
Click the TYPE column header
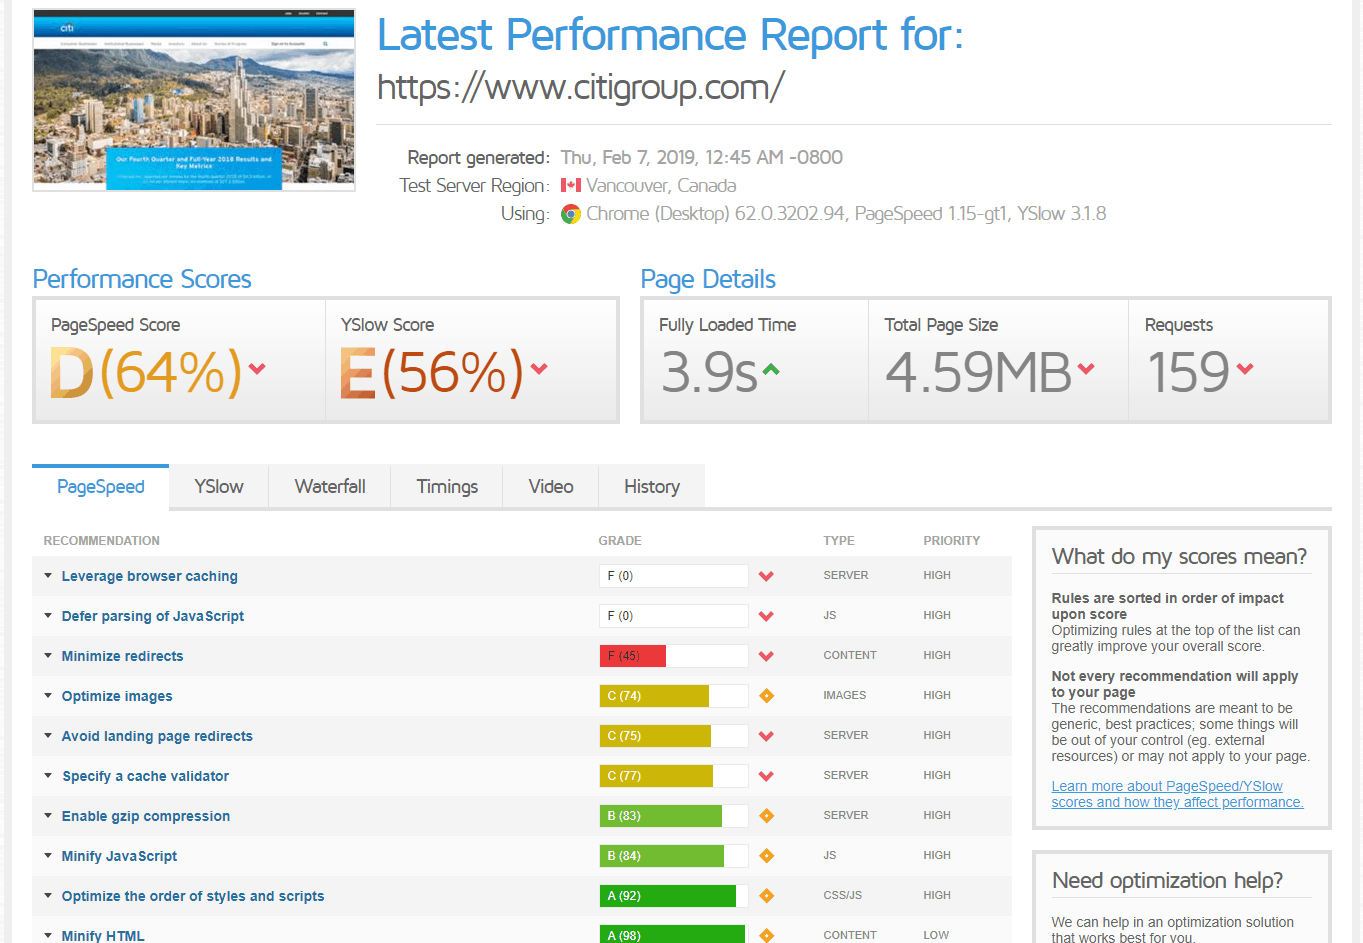click(x=839, y=540)
